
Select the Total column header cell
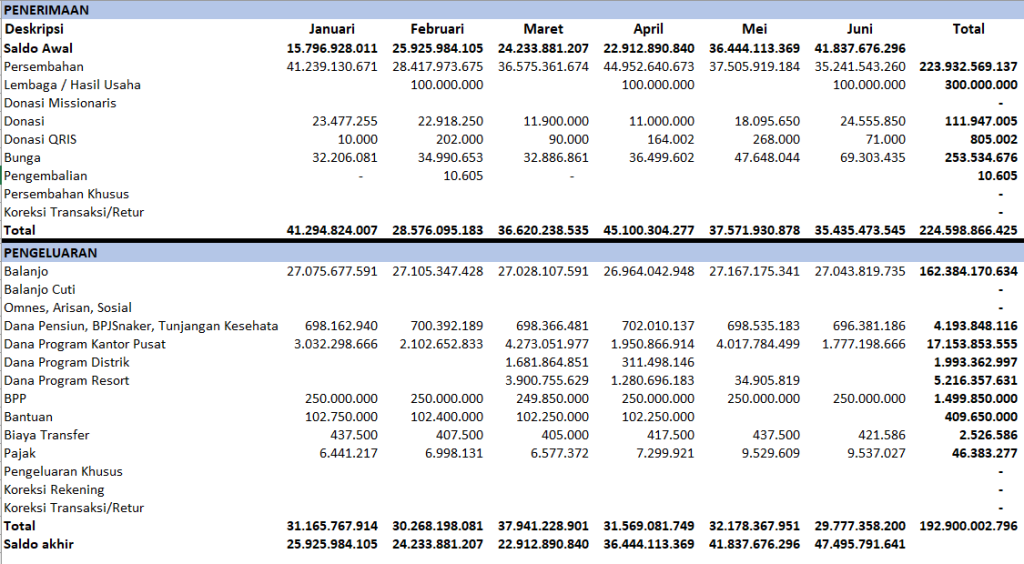coord(968,29)
